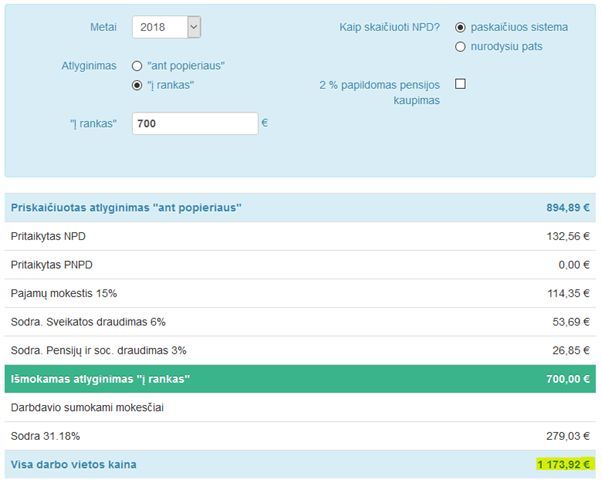602x483 pixels.
Task: Select the Pritaikytas NPD row label
Action: point(47,236)
